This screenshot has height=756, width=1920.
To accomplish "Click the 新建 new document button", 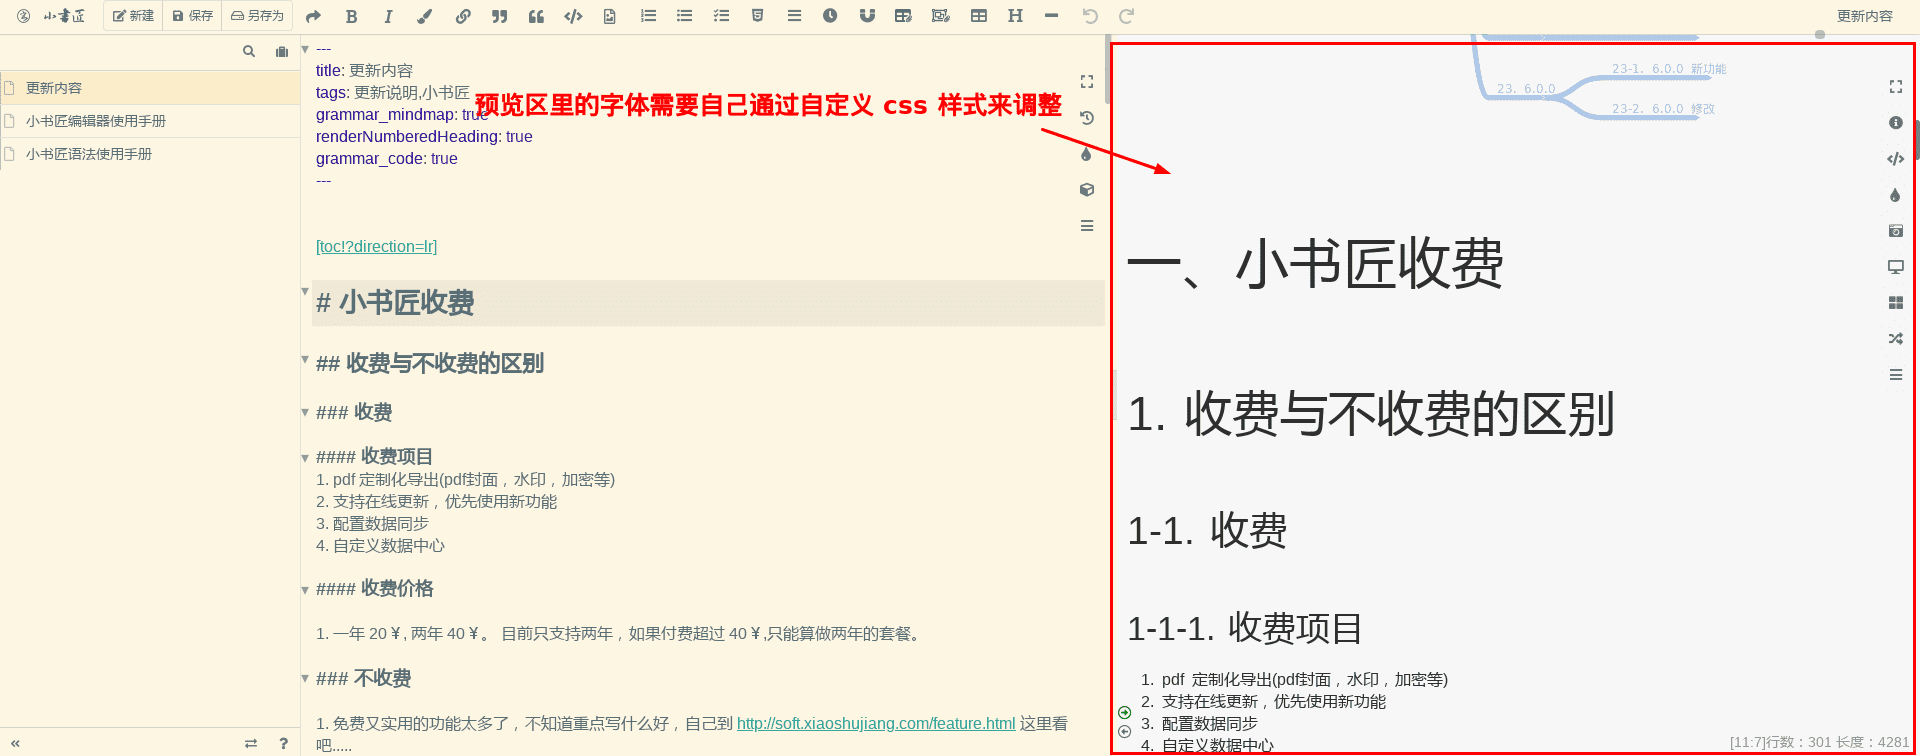I will coord(133,16).
